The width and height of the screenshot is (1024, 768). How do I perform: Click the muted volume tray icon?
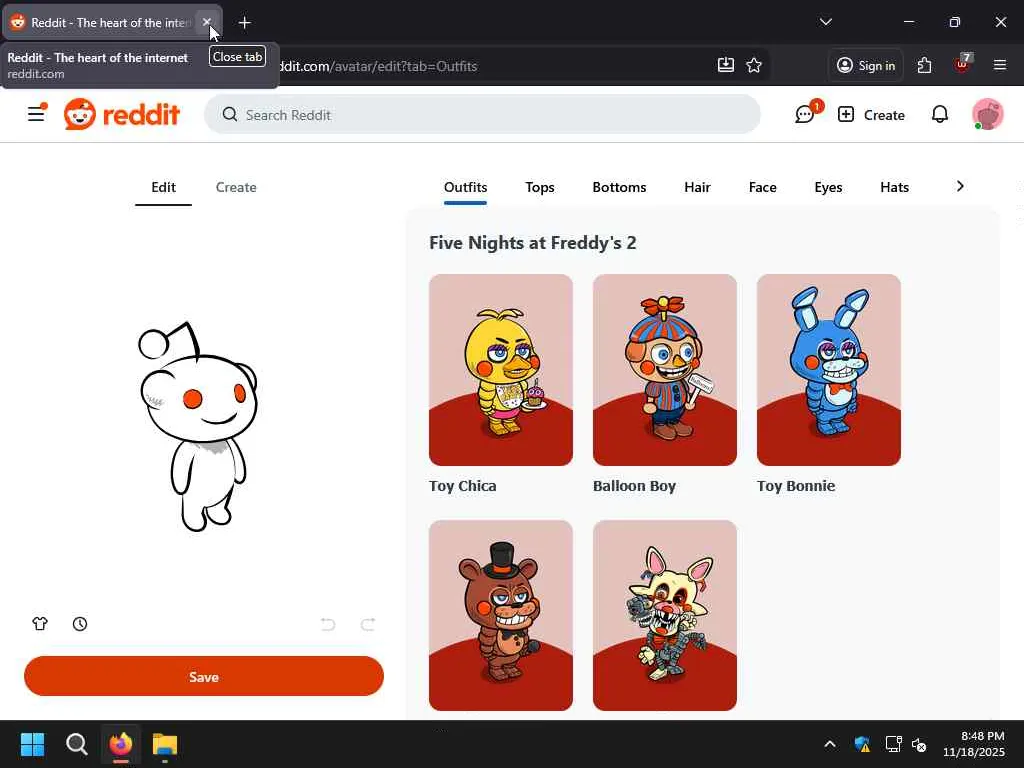920,744
